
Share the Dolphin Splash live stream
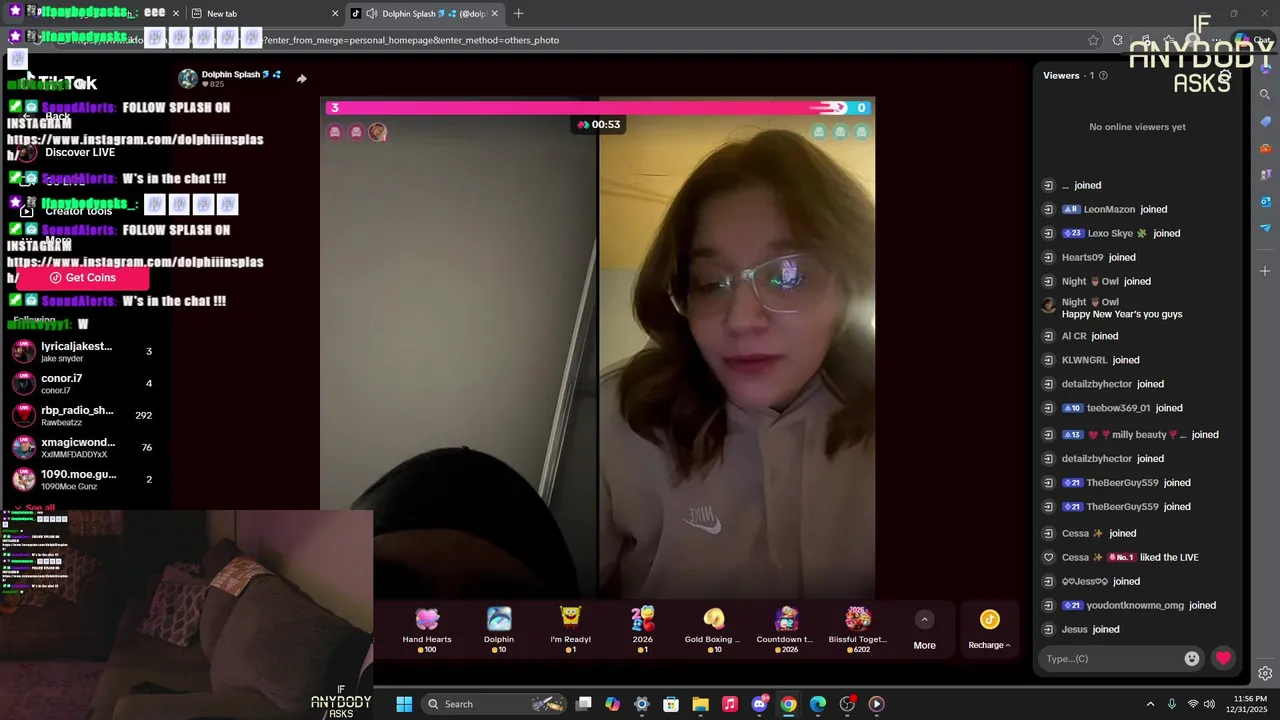pyautogui.click(x=301, y=78)
